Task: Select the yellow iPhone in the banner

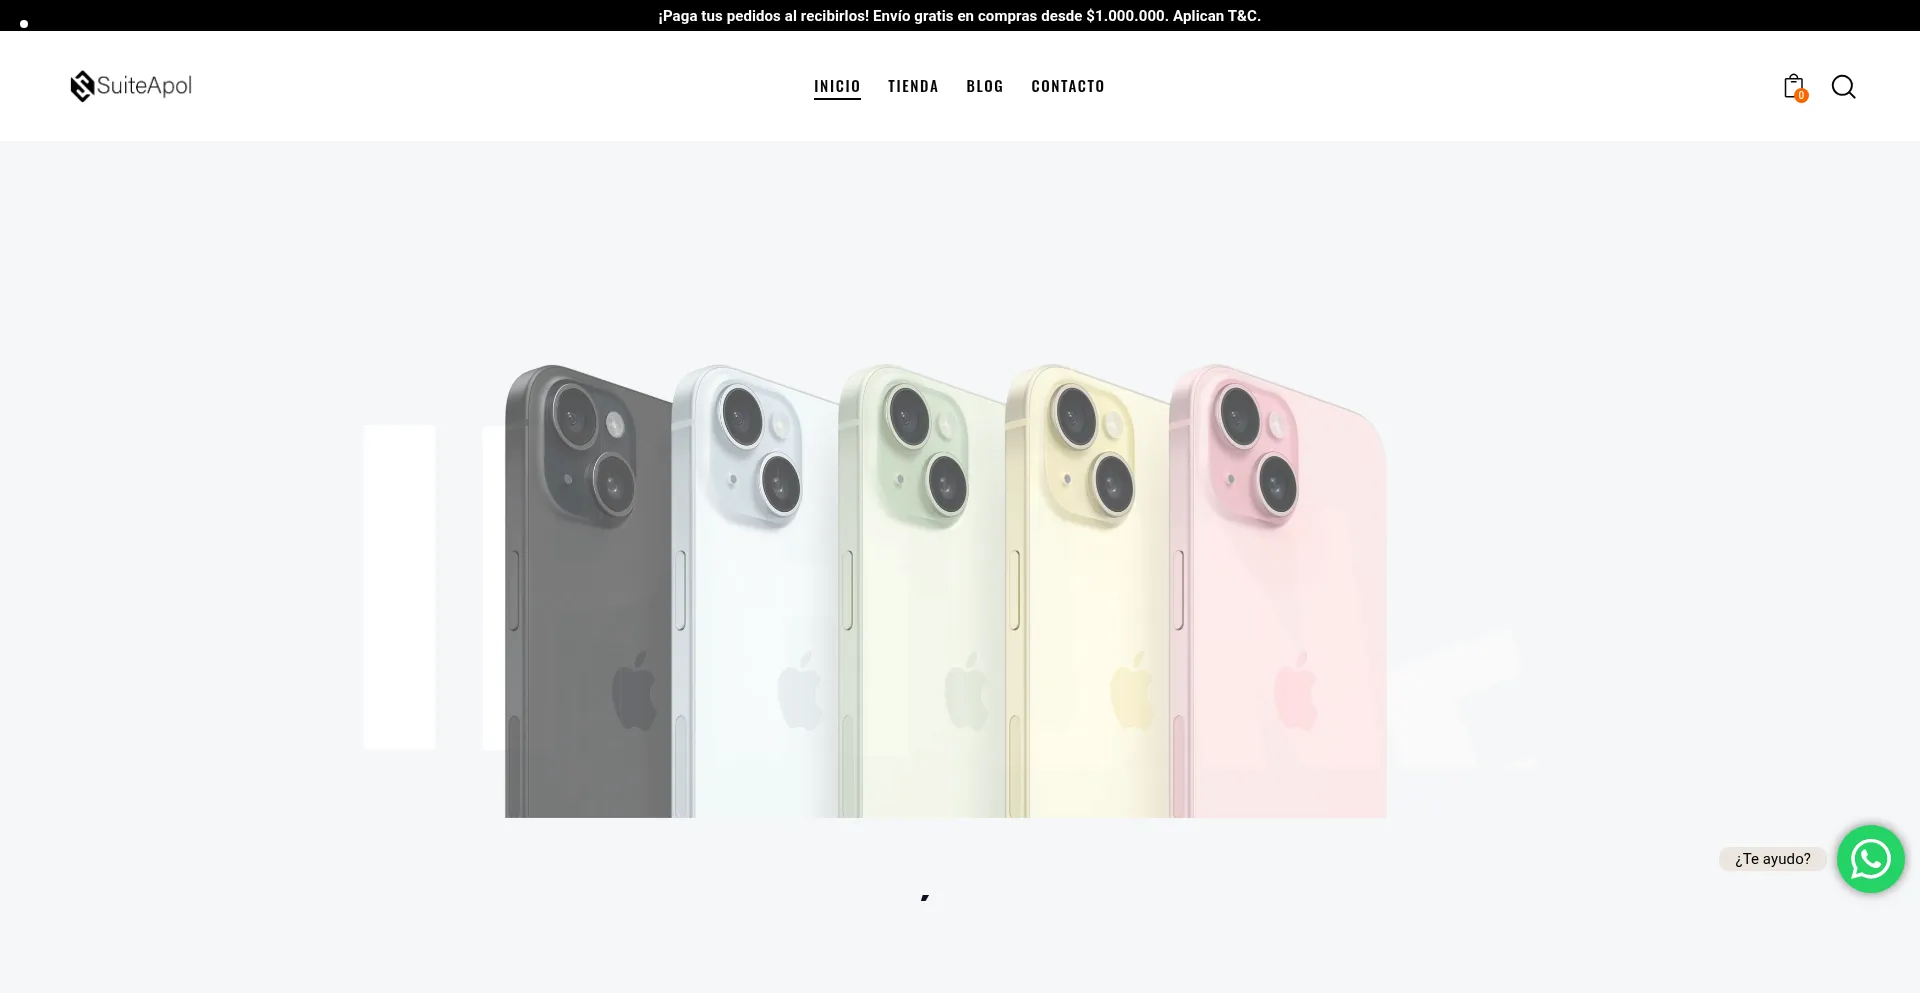Action: click(x=1088, y=590)
